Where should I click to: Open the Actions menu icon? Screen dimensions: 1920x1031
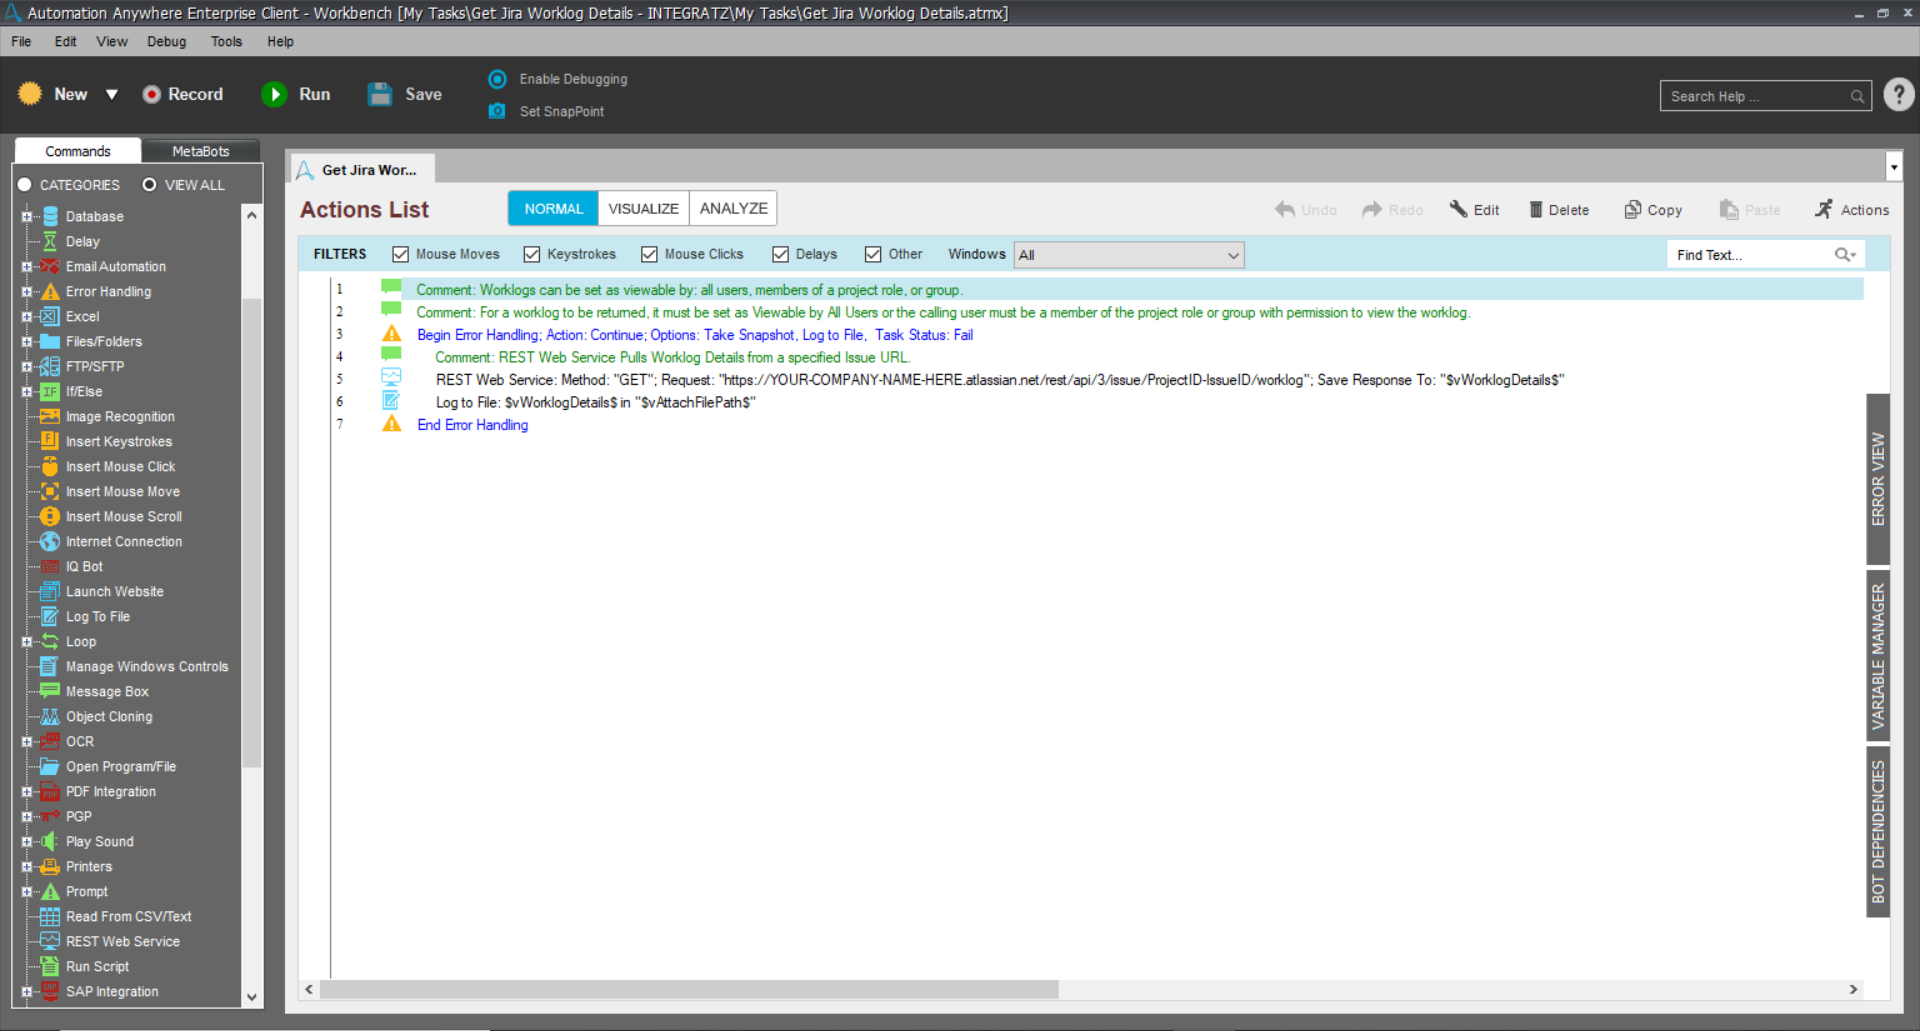coord(1824,209)
